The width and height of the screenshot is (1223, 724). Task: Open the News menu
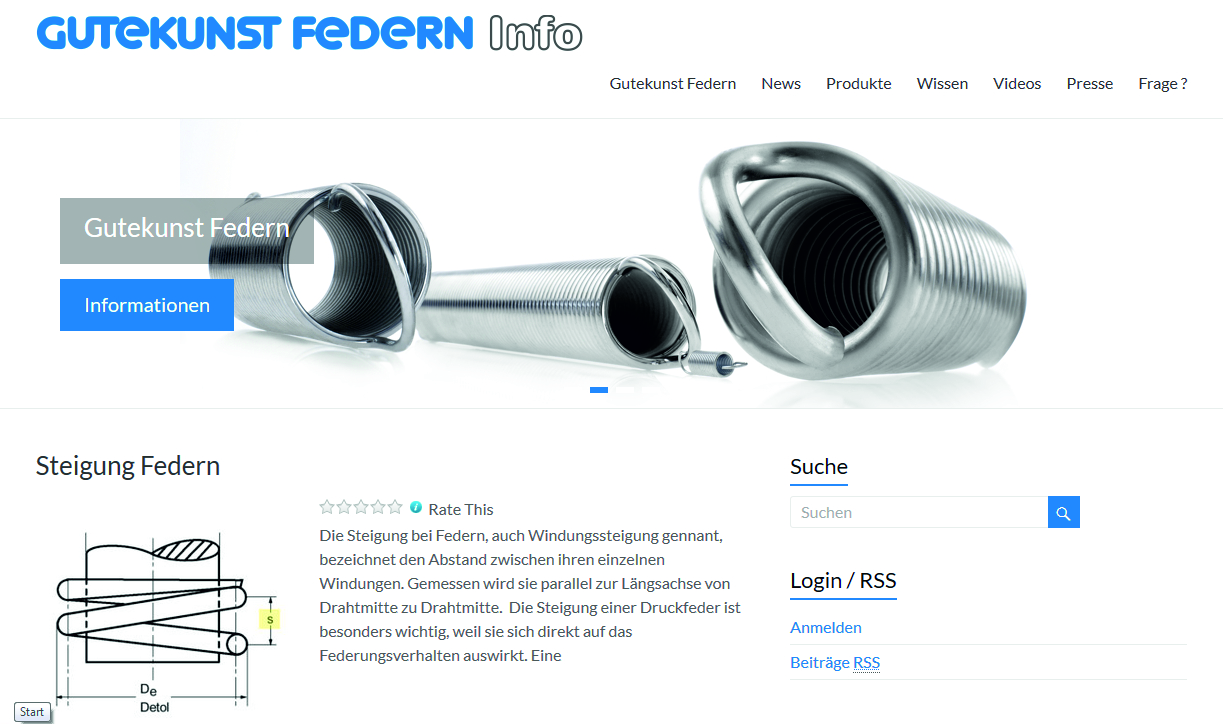(781, 84)
